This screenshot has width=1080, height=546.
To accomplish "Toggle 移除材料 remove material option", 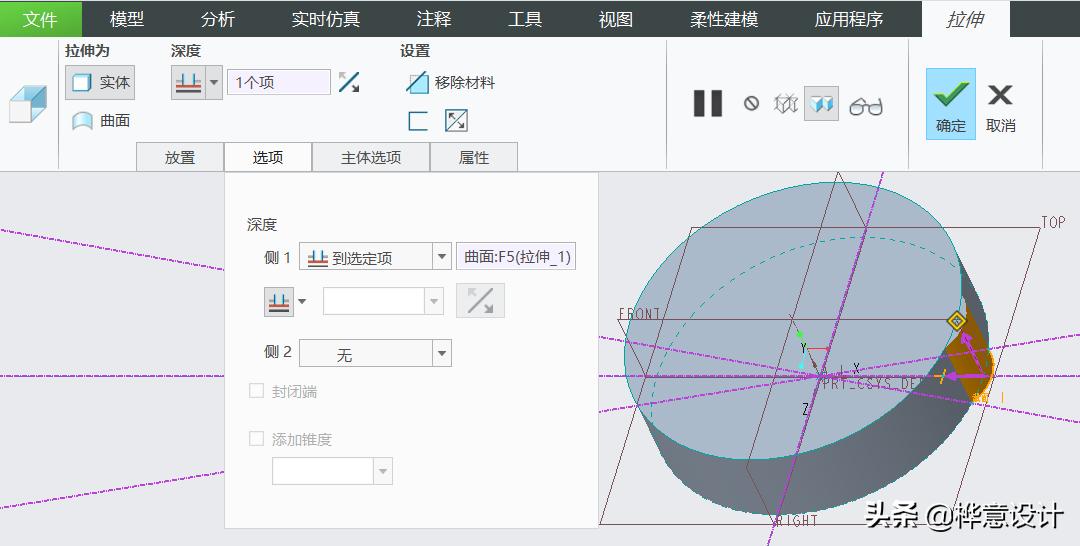I will pos(450,83).
